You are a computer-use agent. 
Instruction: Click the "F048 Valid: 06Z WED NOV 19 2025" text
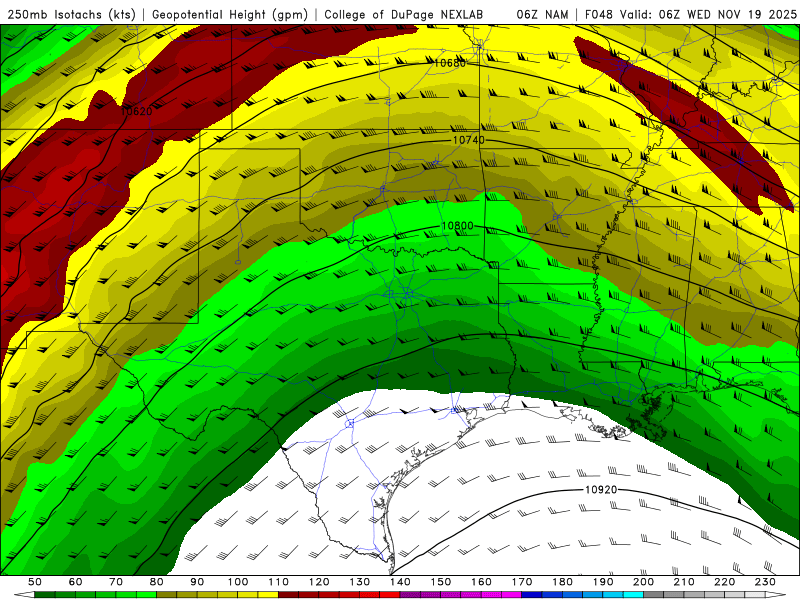click(691, 14)
